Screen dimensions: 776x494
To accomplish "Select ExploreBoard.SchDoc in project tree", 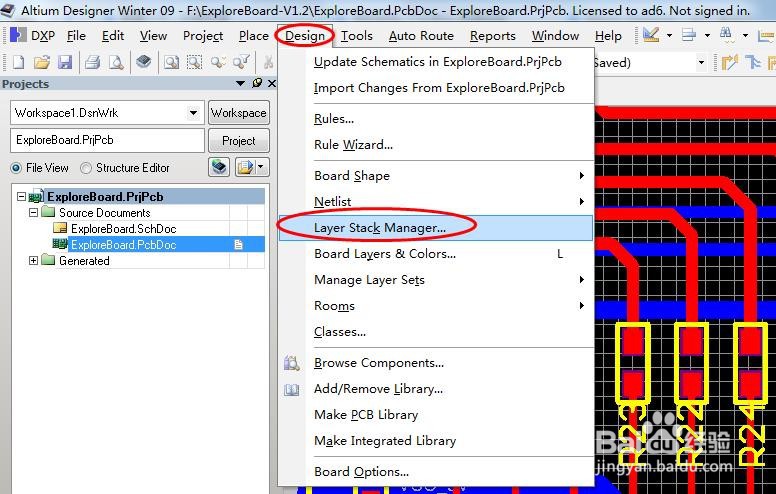I will click(123, 229).
